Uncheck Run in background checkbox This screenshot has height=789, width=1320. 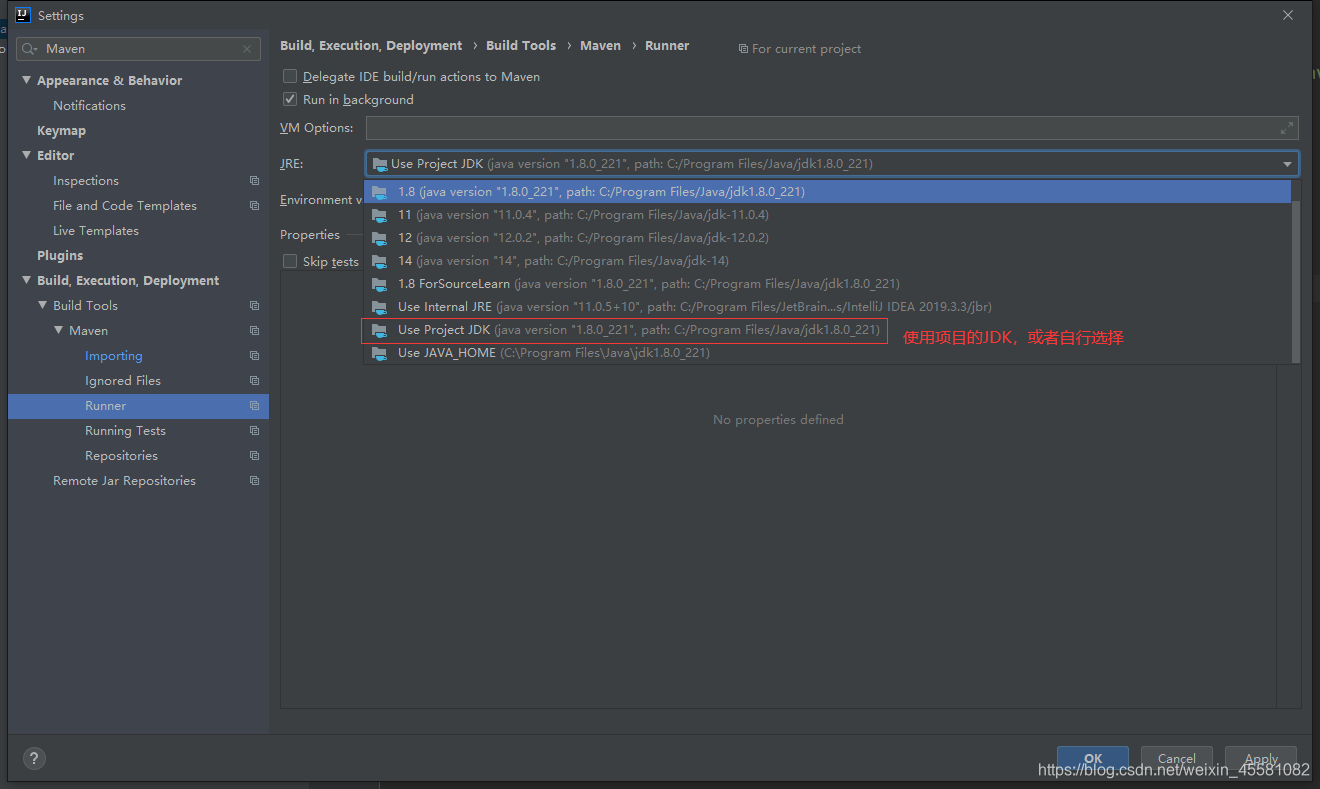point(290,99)
